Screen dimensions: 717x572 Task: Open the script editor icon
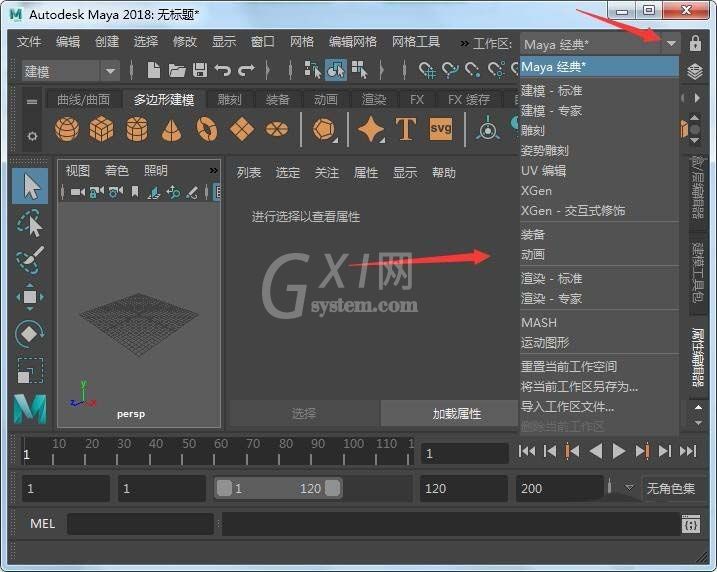coord(690,524)
